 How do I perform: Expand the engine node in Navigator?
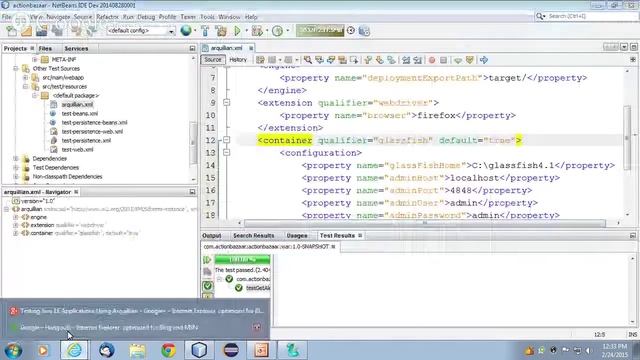click(16, 217)
